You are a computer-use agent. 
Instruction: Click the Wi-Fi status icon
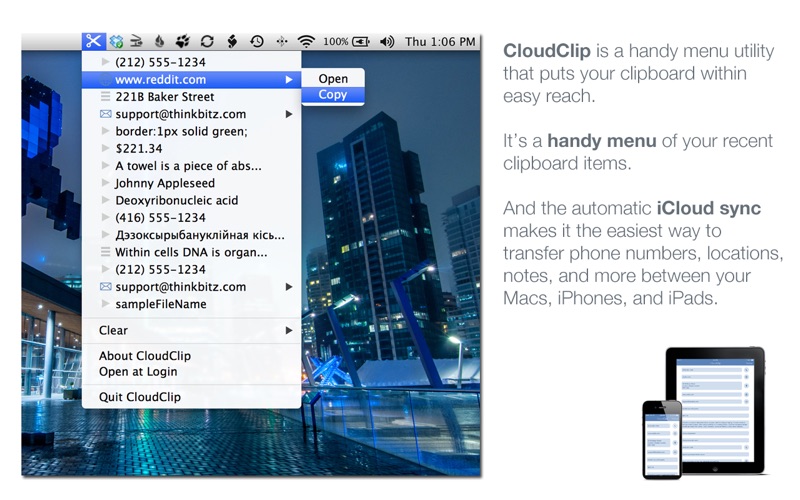(306, 41)
